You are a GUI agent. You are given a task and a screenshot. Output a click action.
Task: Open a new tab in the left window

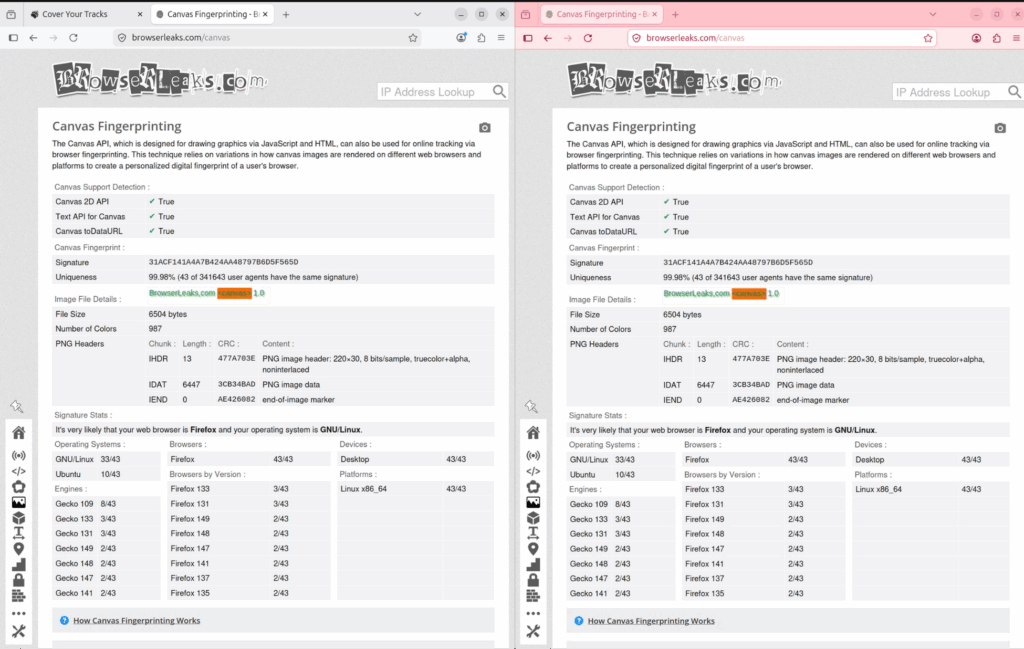[286, 14]
